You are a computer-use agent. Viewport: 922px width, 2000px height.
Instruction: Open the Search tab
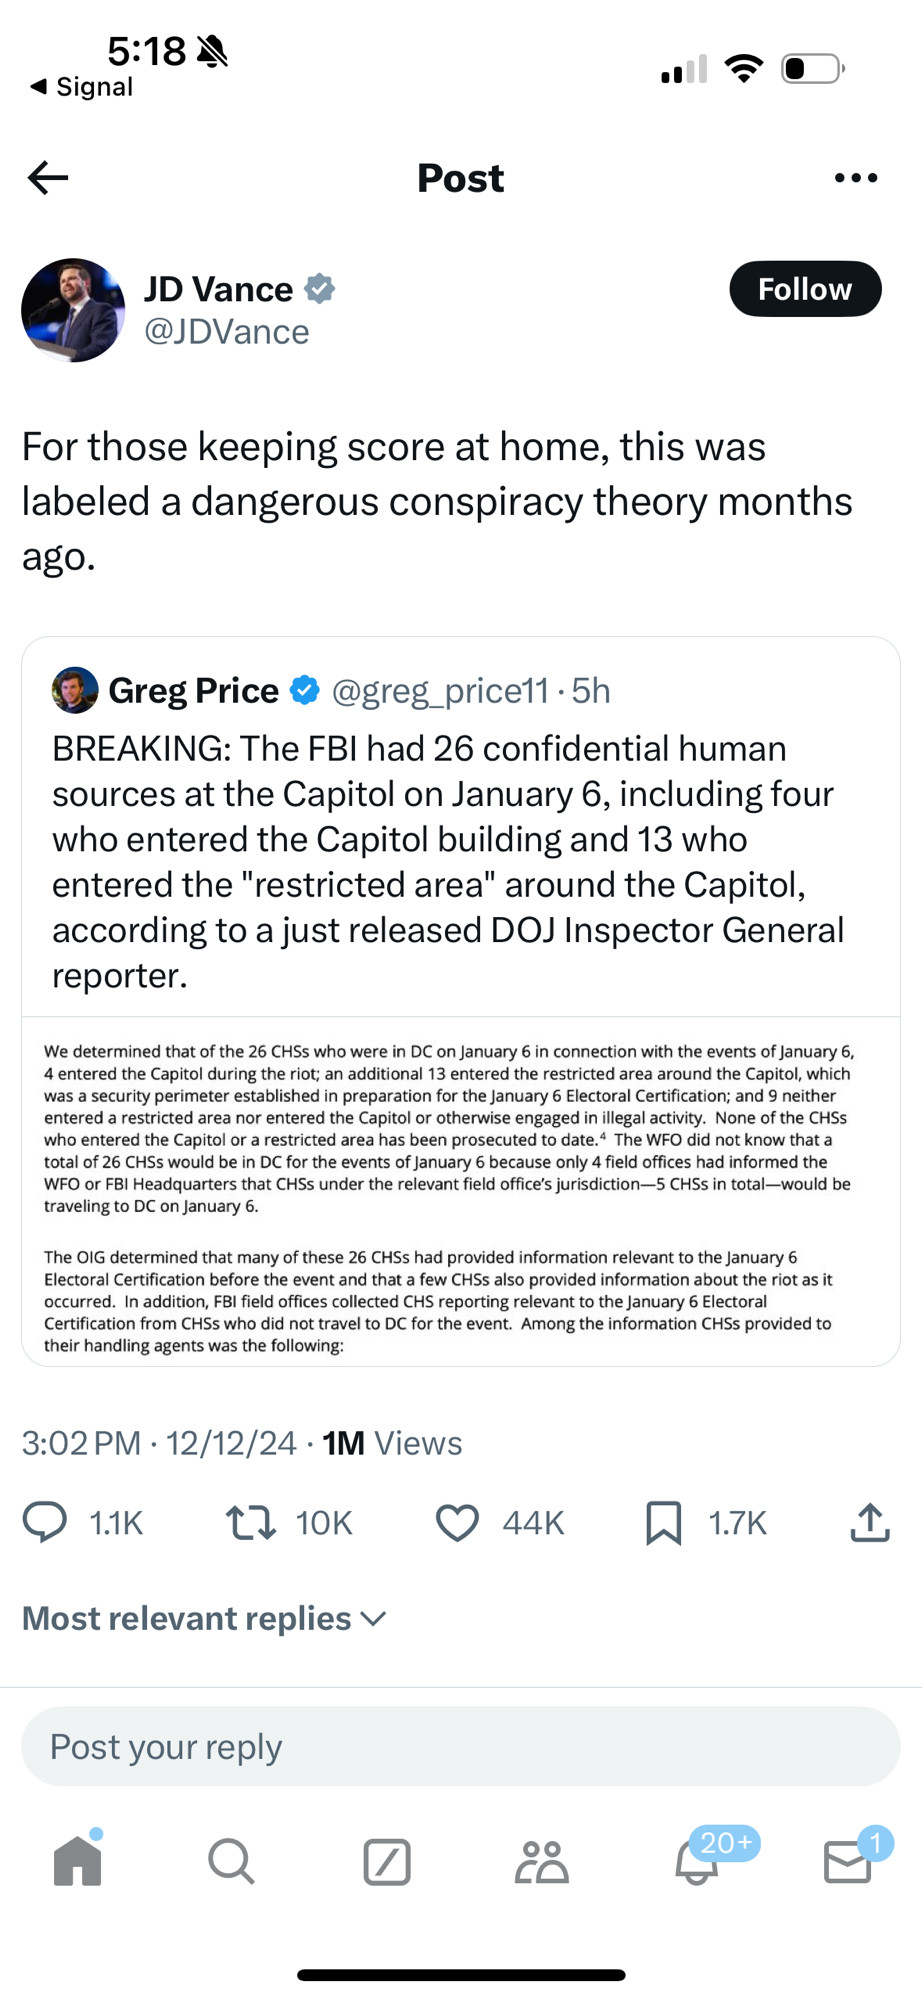tap(231, 1861)
